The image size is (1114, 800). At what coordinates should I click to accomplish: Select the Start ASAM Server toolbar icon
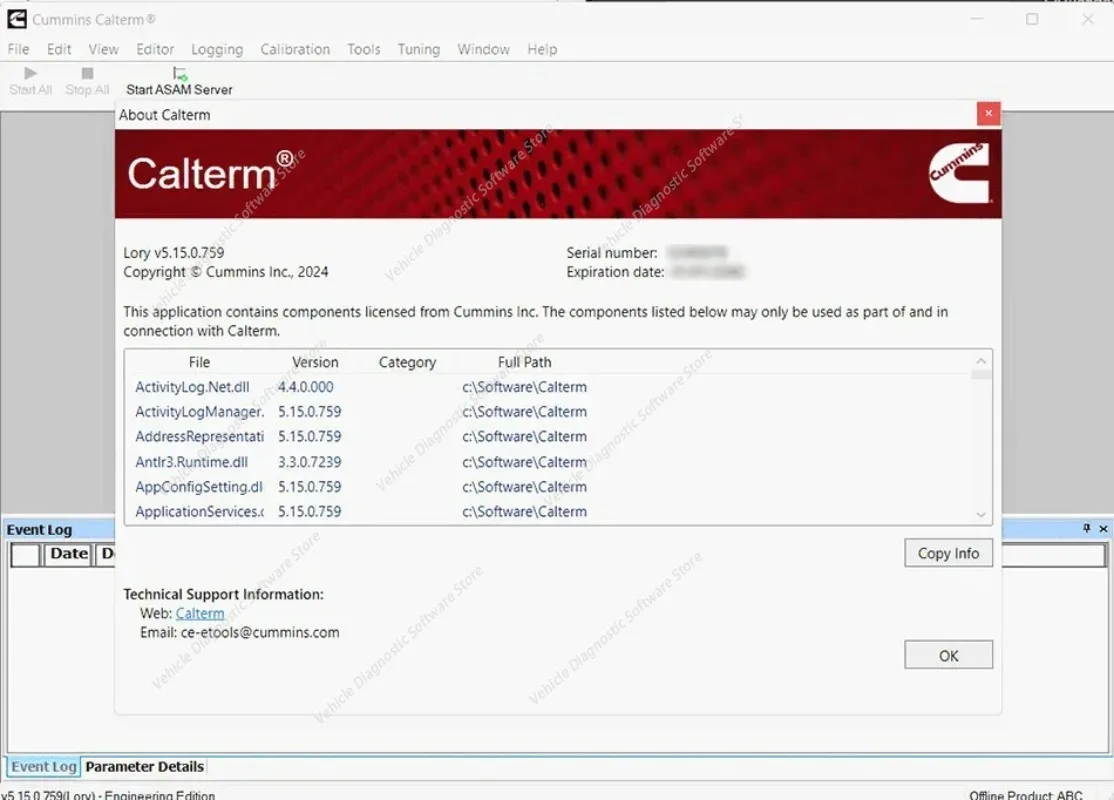click(x=179, y=72)
